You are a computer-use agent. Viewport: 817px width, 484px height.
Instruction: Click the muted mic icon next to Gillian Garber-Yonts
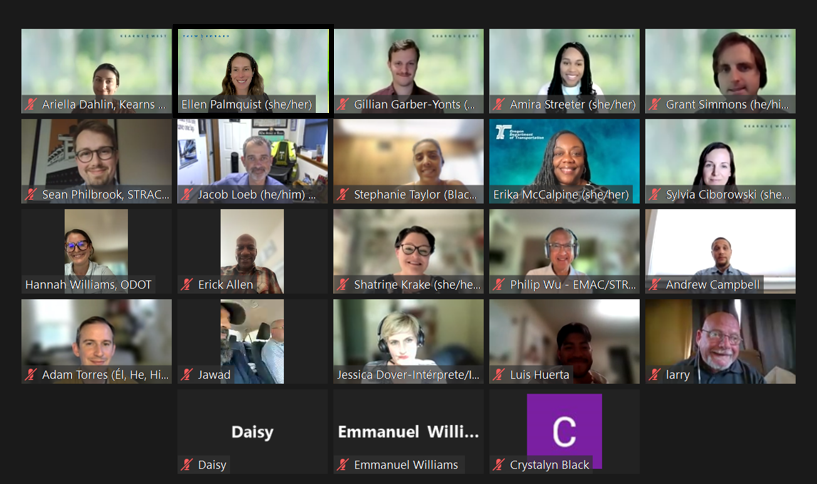tap(342, 104)
